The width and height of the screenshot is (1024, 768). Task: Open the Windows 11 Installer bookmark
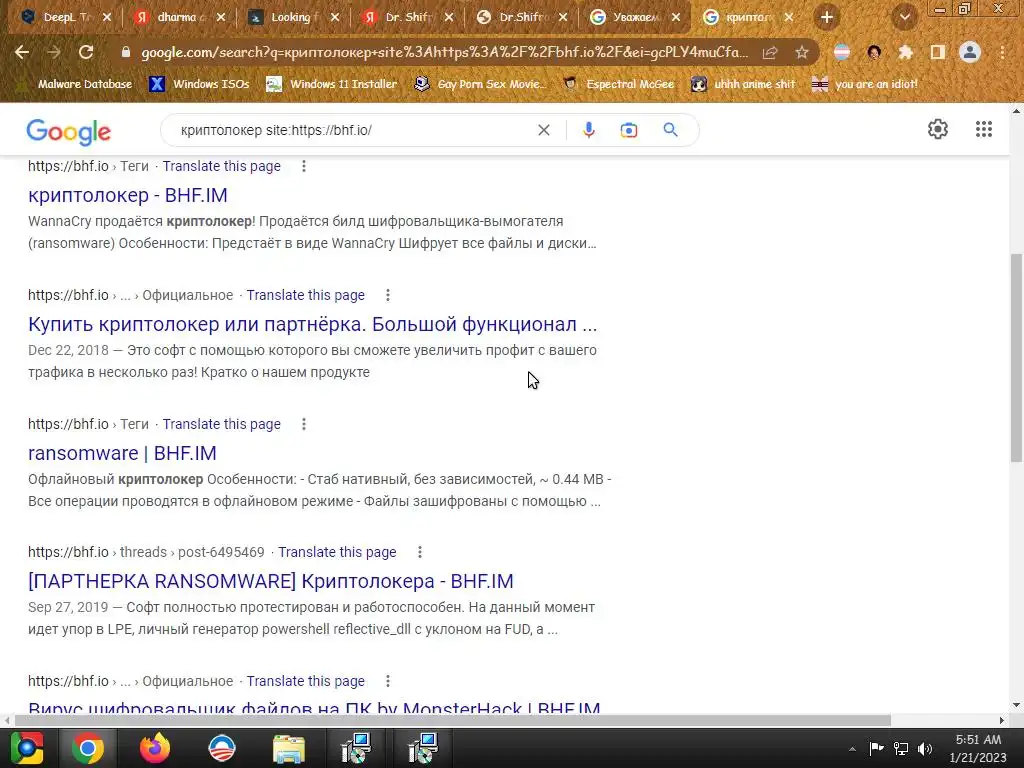tap(332, 84)
